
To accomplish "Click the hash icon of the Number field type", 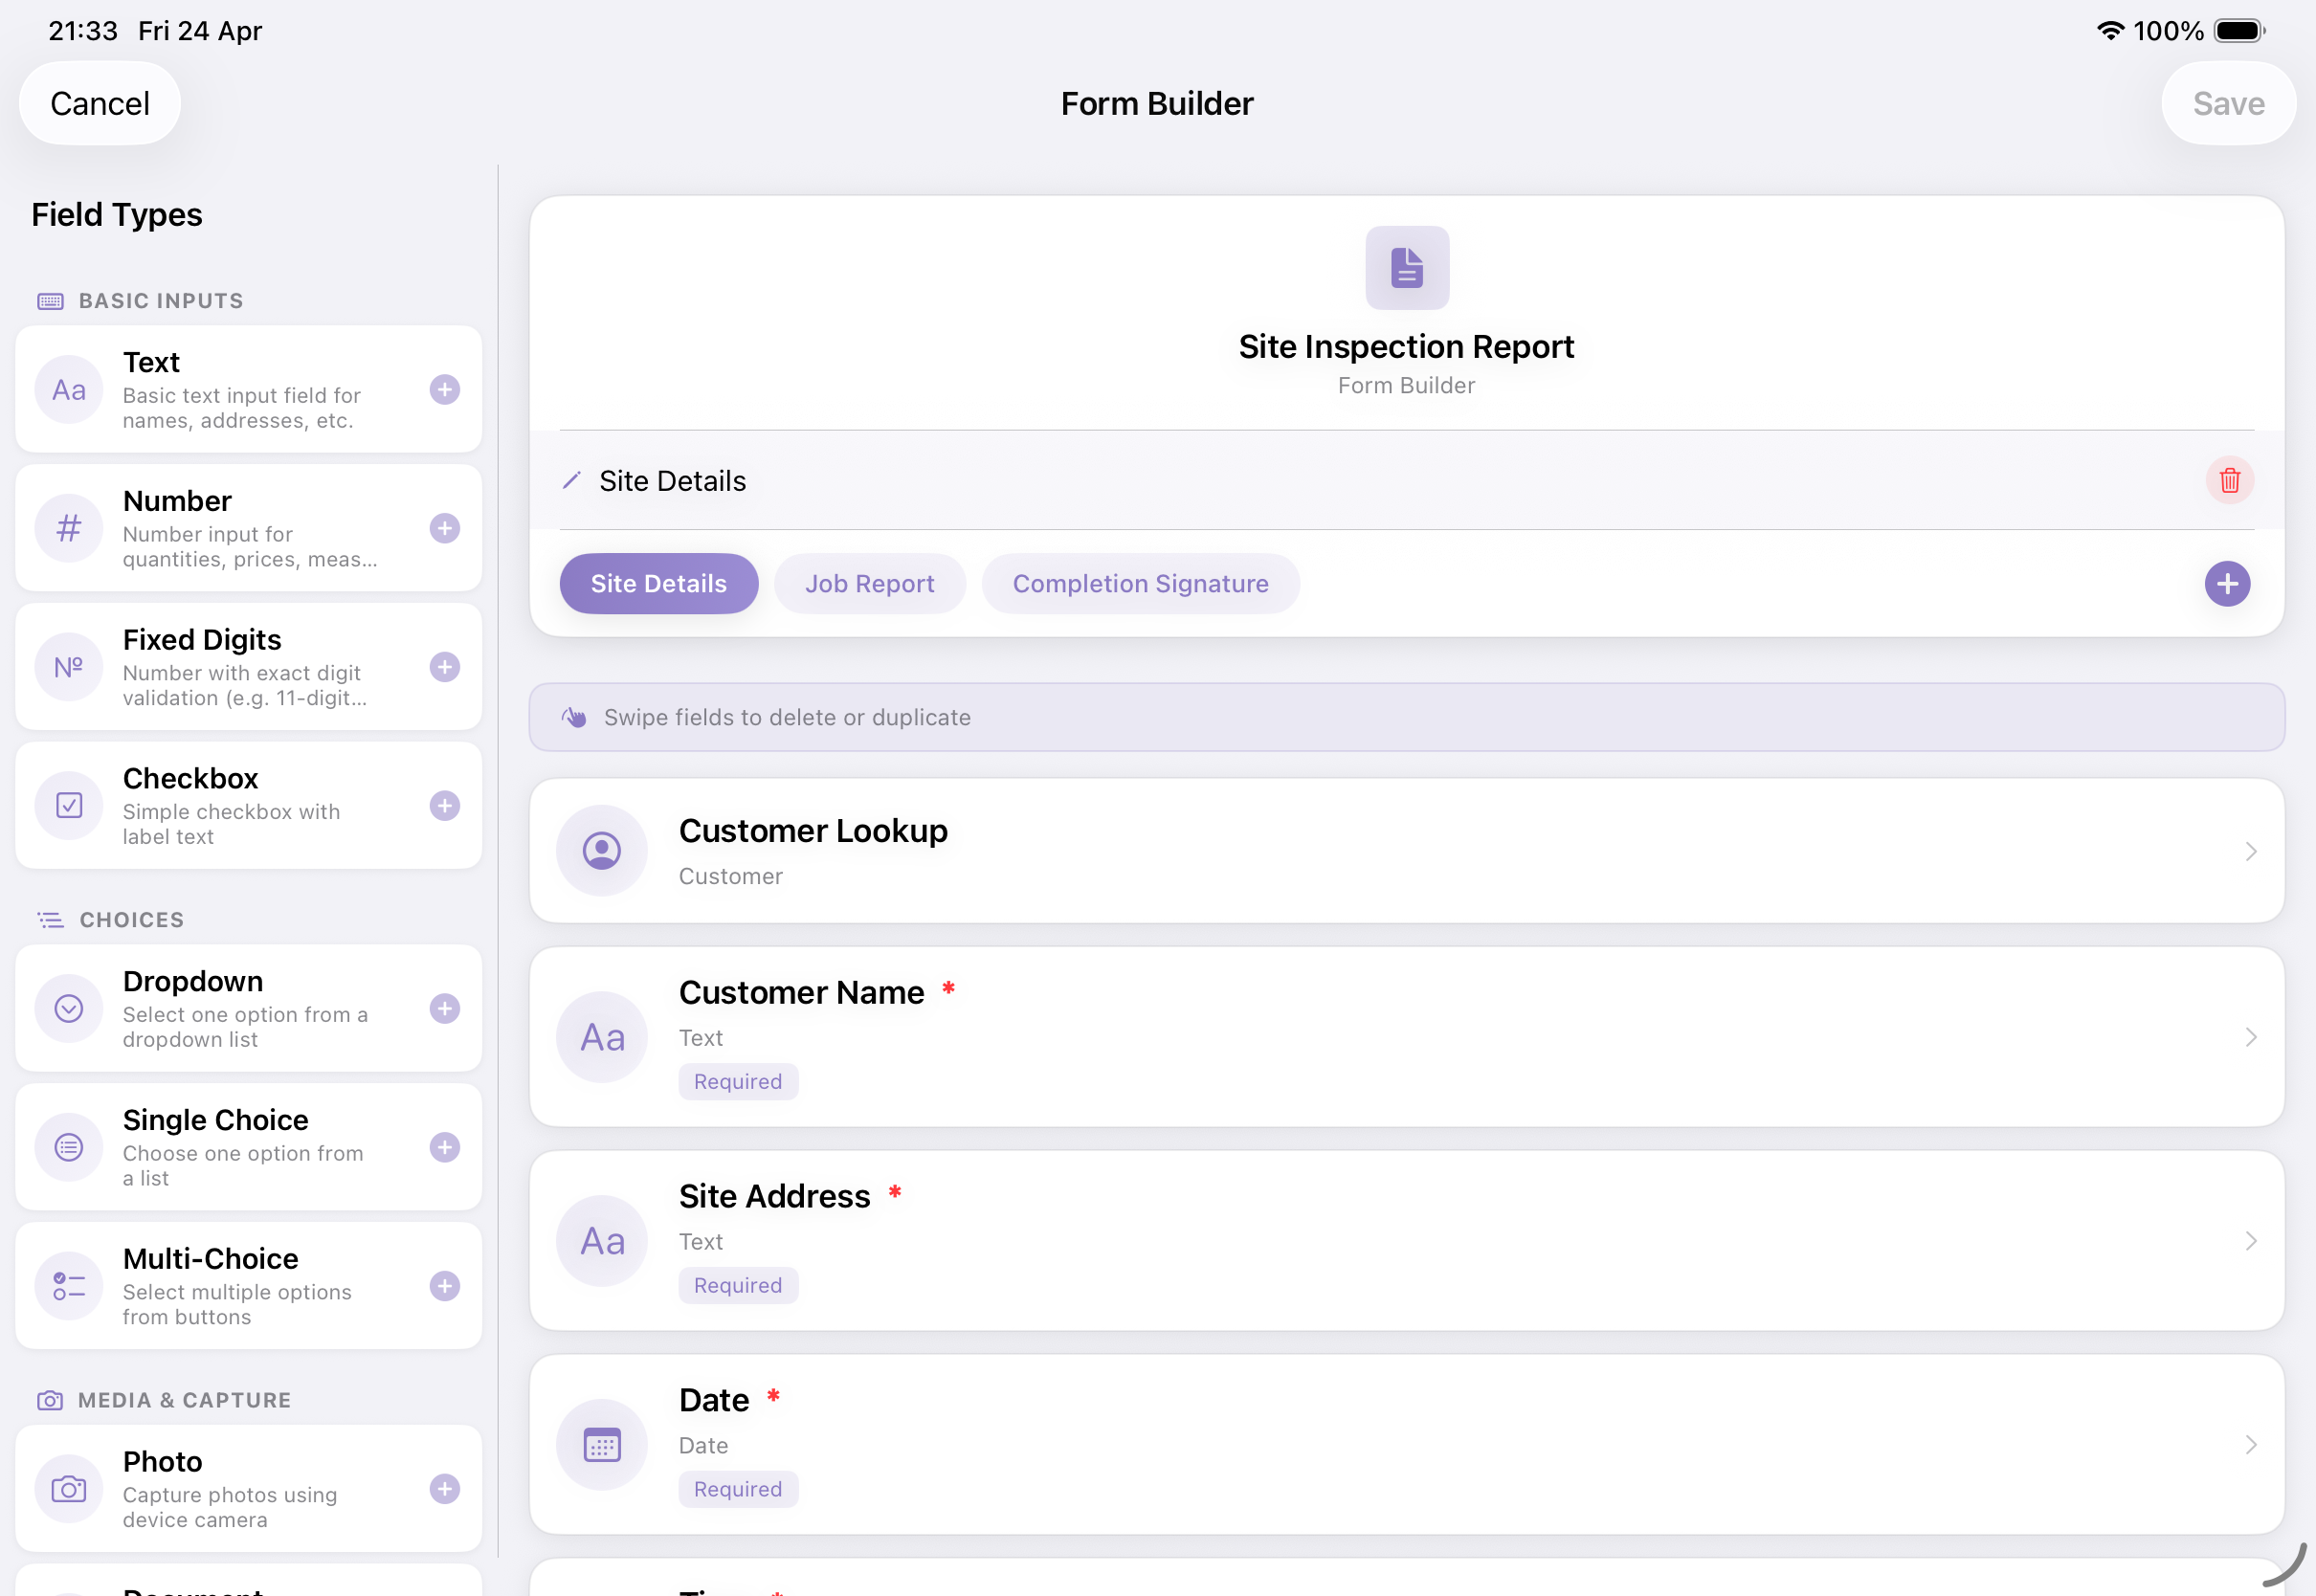I will [x=69, y=528].
